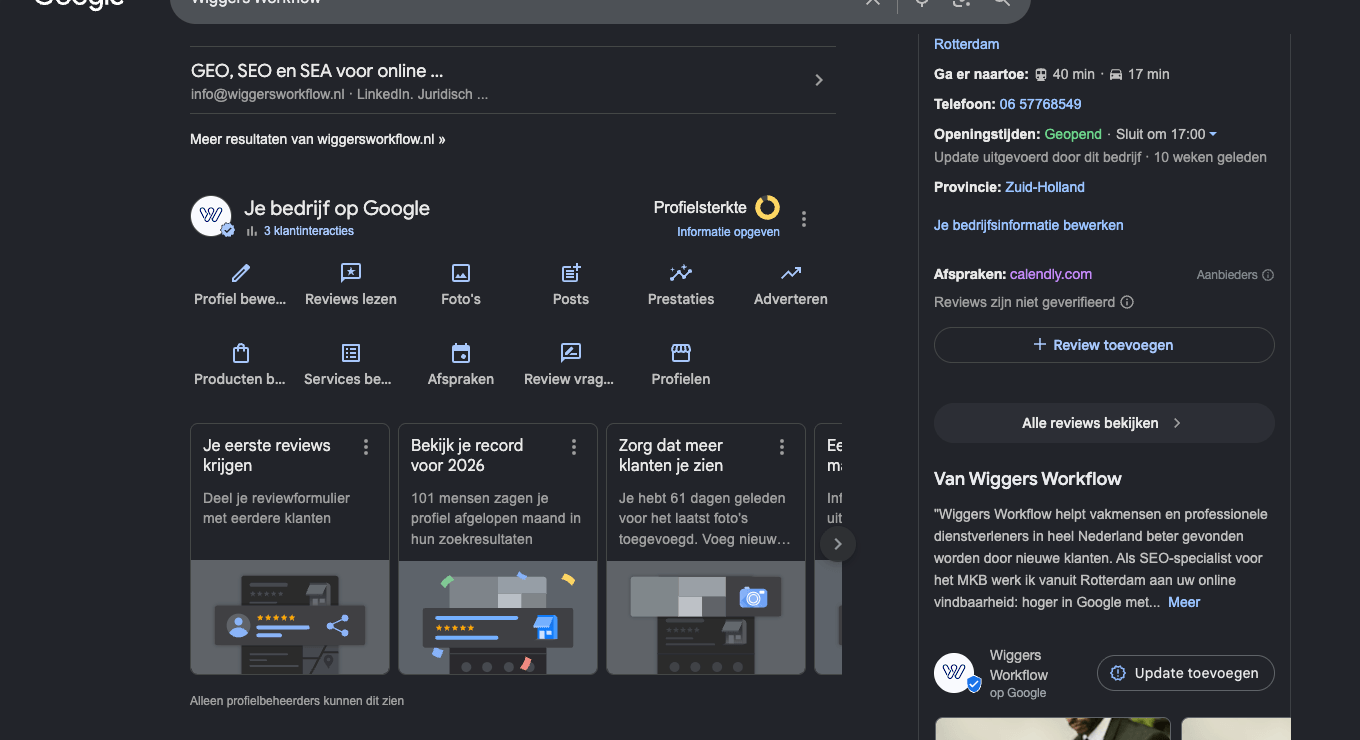Open the '3 klantinteracties' link
This screenshot has width=1360, height=740.
click(308, 231)
